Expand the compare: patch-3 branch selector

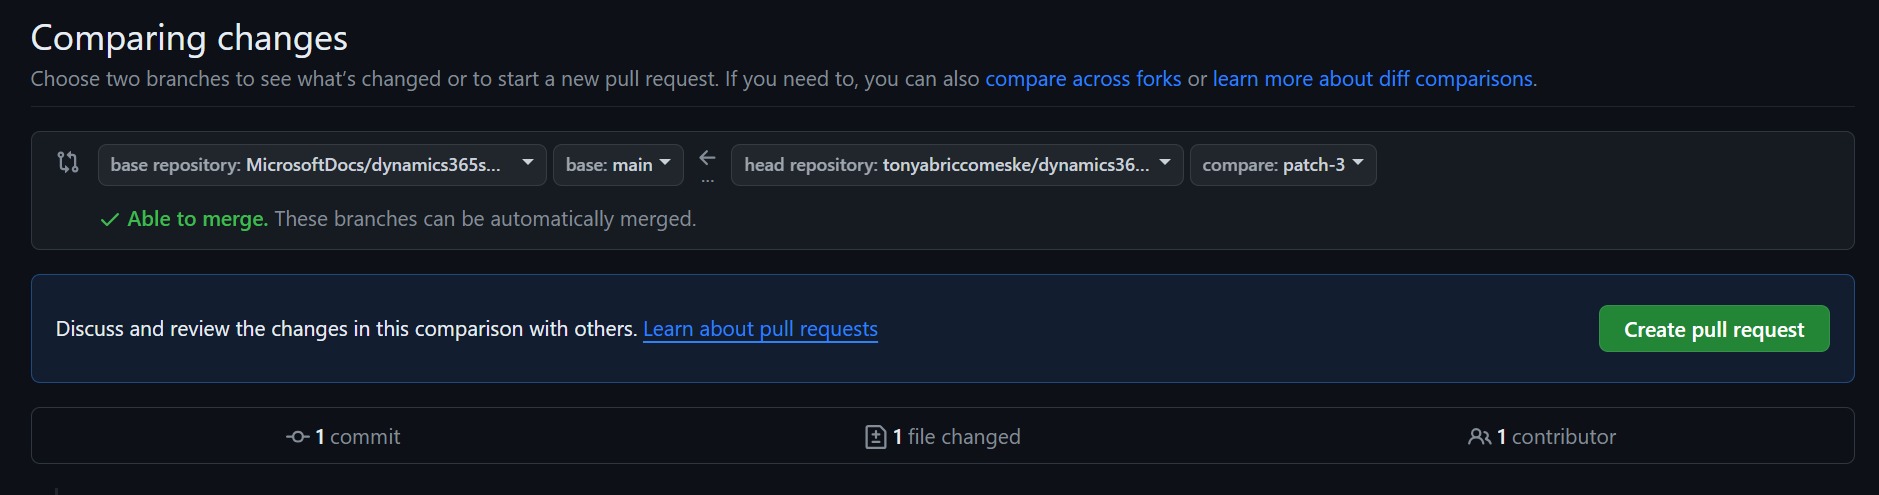(1283, 165)
